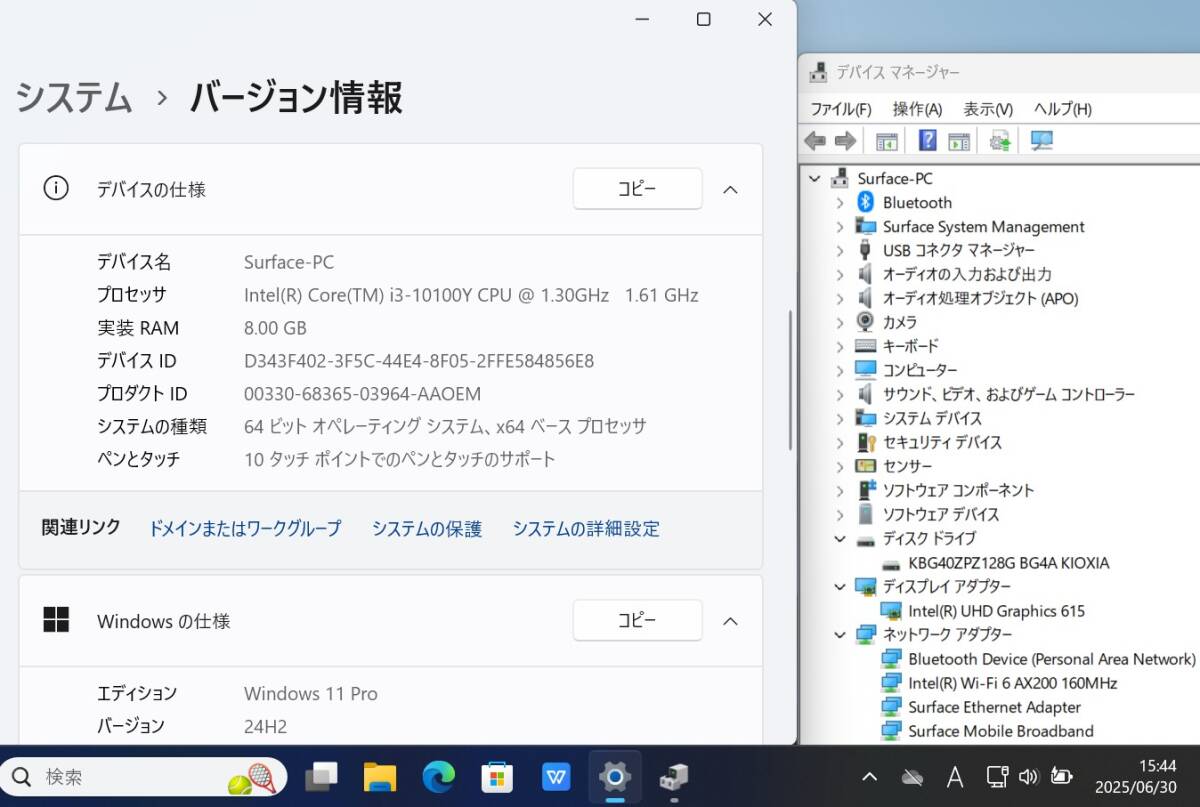Select the Surface Mobile Broadband entry
1200x807 pixels.
pyautogui.click(x=1000, y=731)
